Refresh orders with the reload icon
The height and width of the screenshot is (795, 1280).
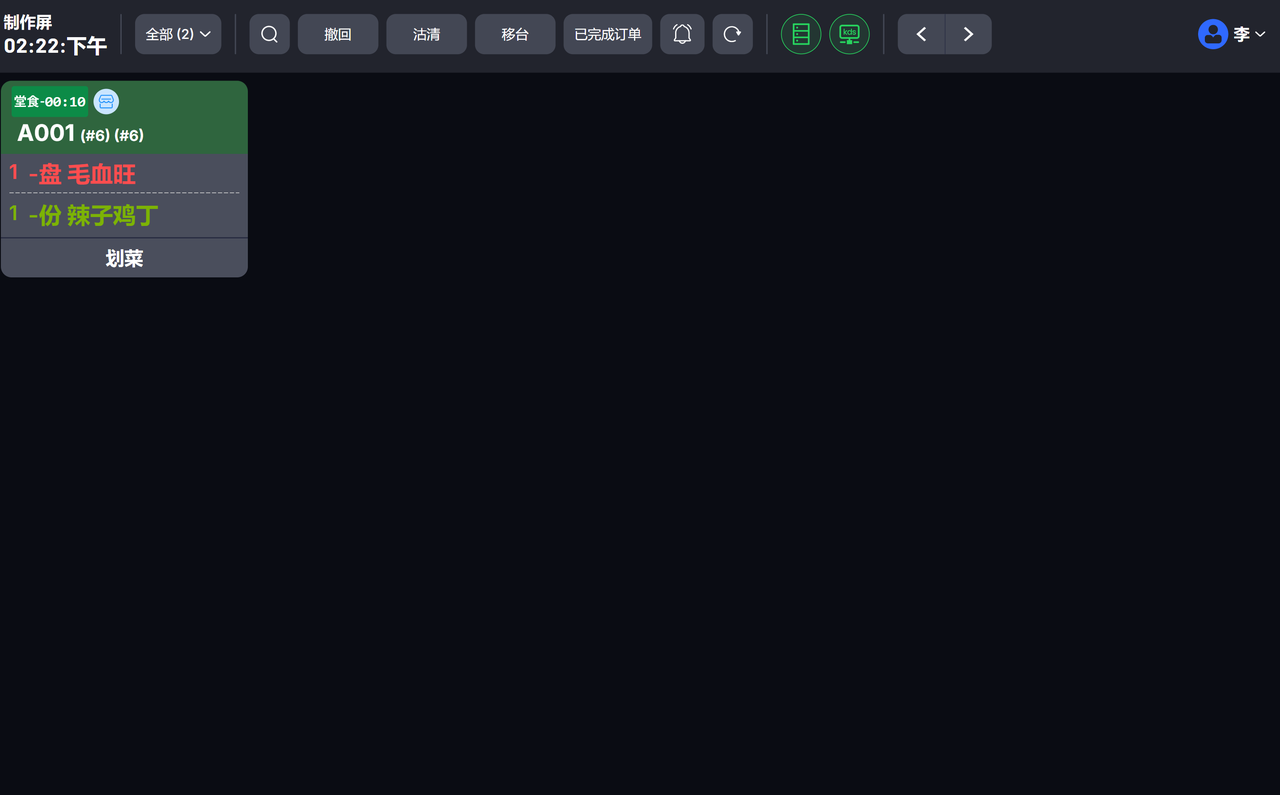(x=732, y=34)
